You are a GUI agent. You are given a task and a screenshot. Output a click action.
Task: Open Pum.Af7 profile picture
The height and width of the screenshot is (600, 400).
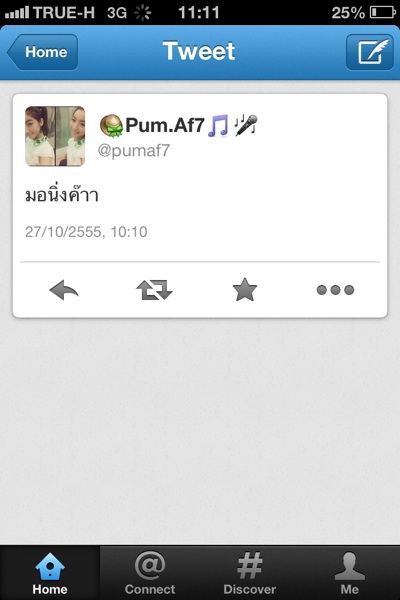coord(55,137)
